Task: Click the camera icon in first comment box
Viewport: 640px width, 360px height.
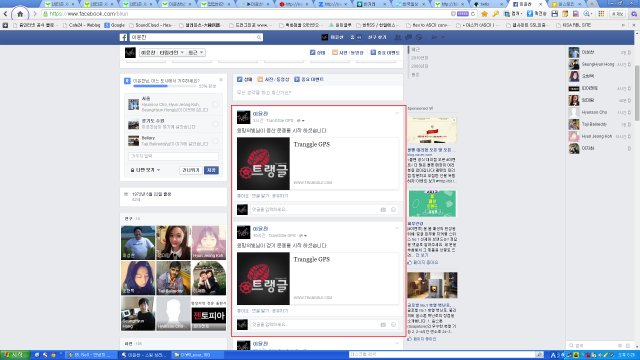Action: click(383, 209)
